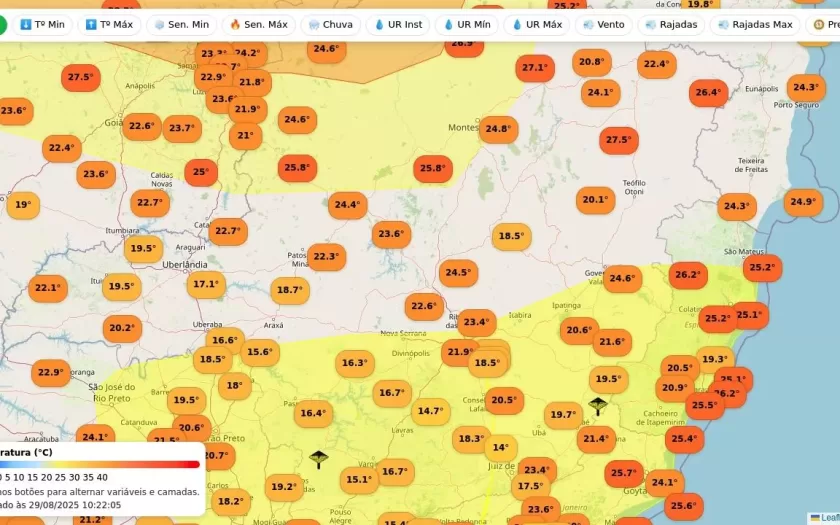Open the Leaflet attribution link

click(x=828, y=518)
